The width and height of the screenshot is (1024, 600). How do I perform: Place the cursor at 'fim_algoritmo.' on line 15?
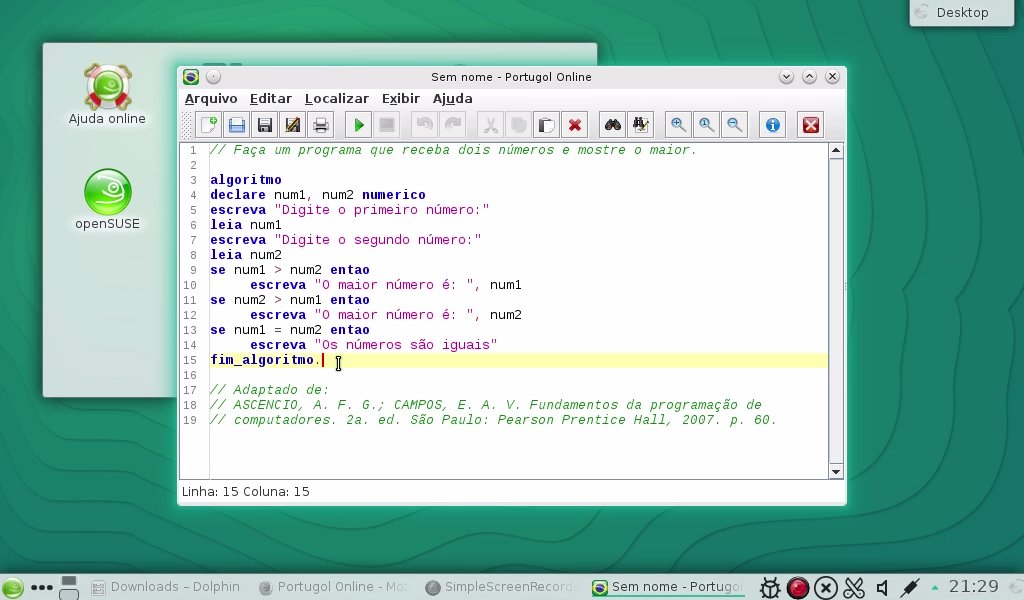click(266, 360)
